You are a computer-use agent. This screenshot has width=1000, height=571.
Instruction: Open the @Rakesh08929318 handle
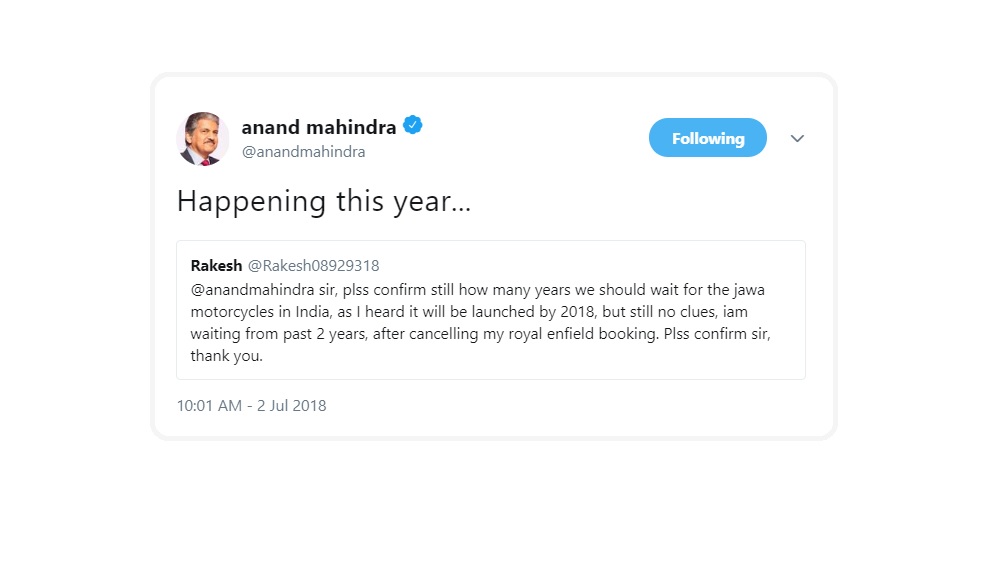coord(313,265)
